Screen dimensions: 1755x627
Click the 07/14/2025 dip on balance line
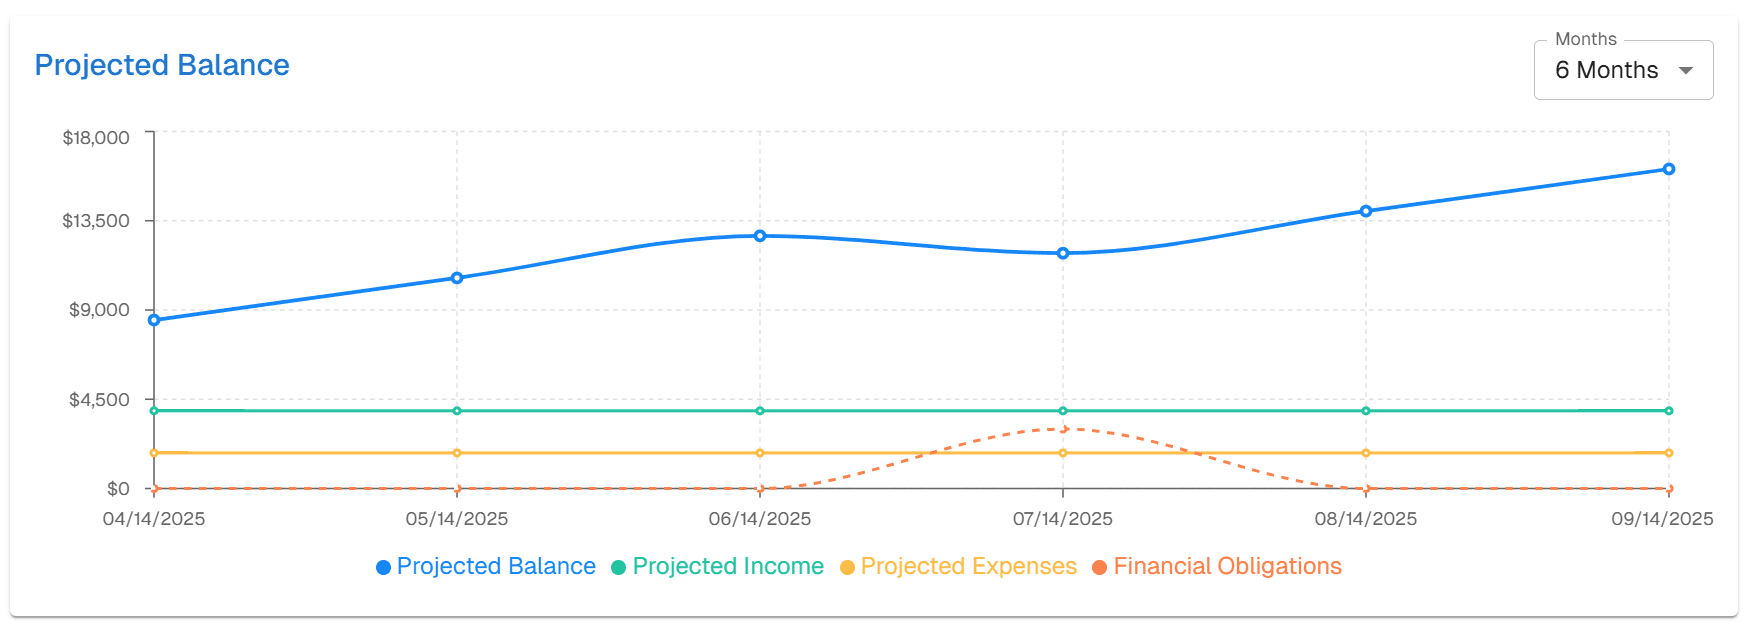tap(1062, 253)
